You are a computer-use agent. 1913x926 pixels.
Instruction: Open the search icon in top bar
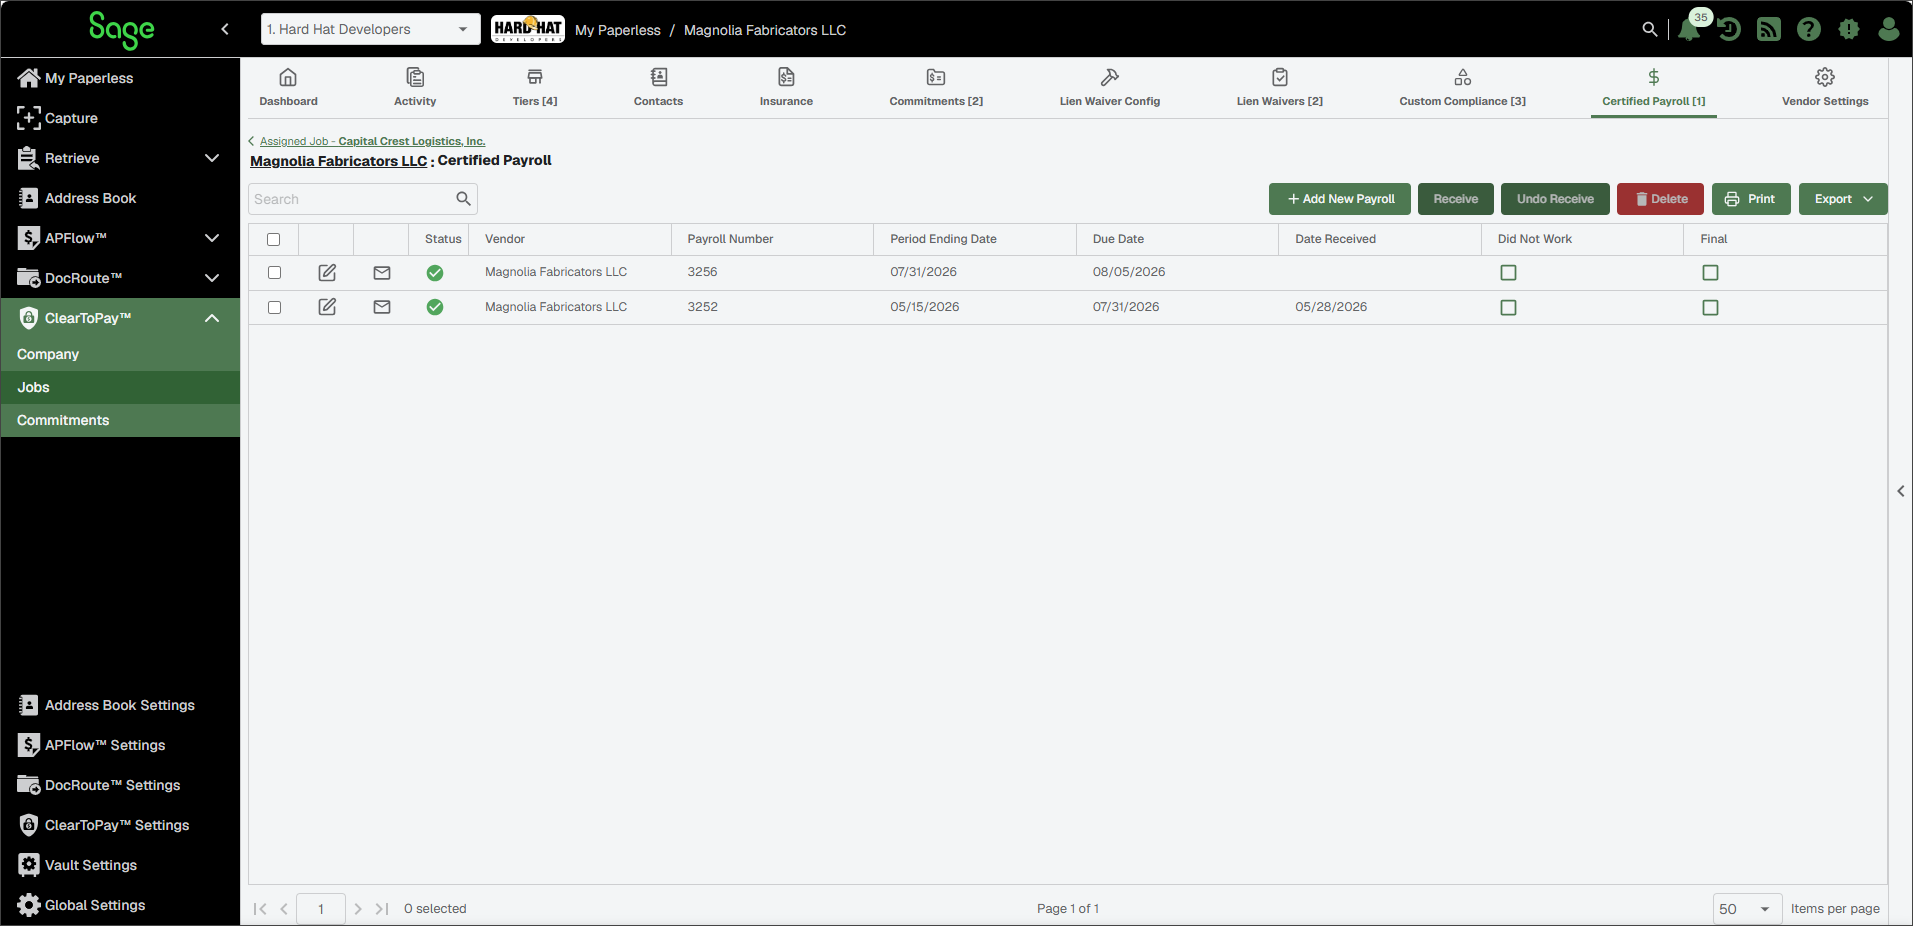tap(1649, 30)
